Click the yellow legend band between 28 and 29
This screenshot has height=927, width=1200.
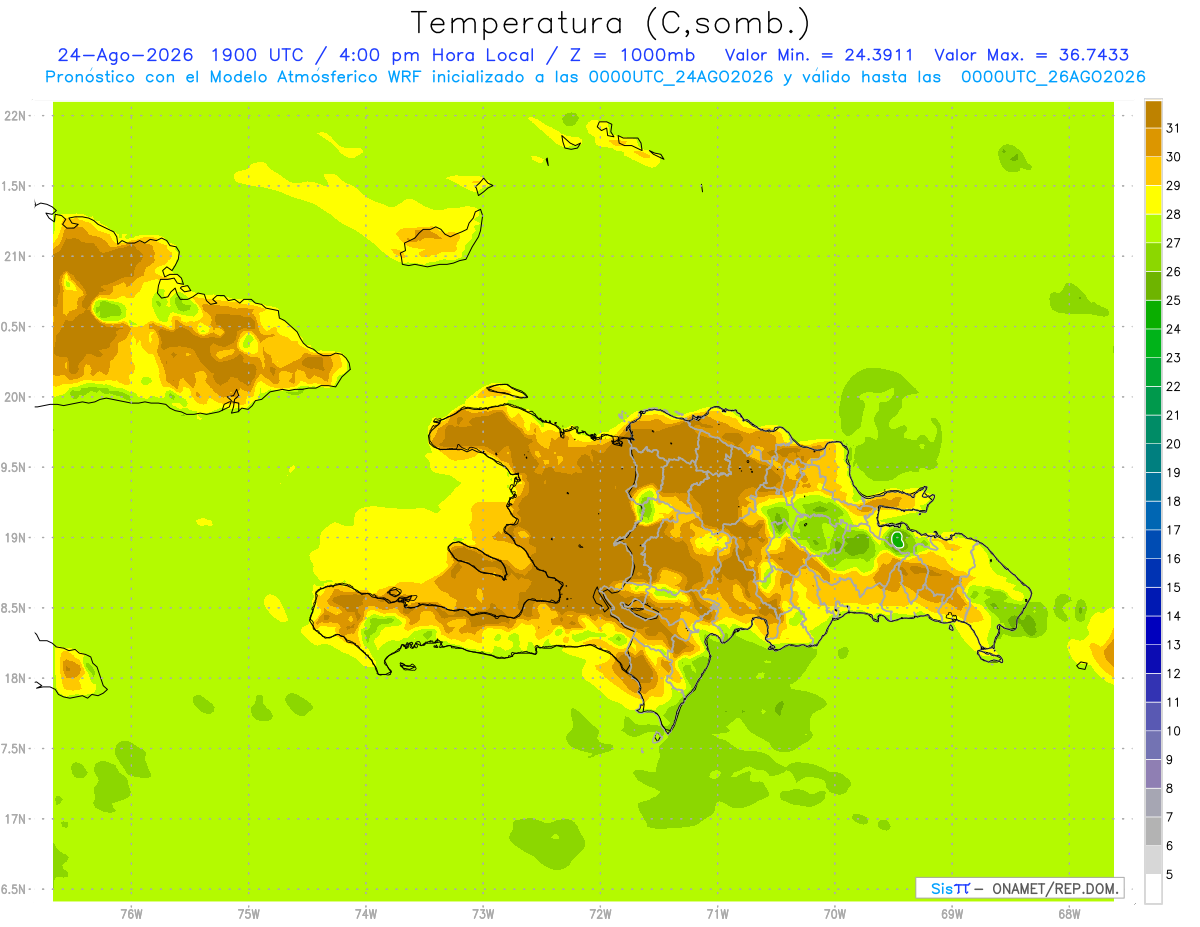(1153, 200)
